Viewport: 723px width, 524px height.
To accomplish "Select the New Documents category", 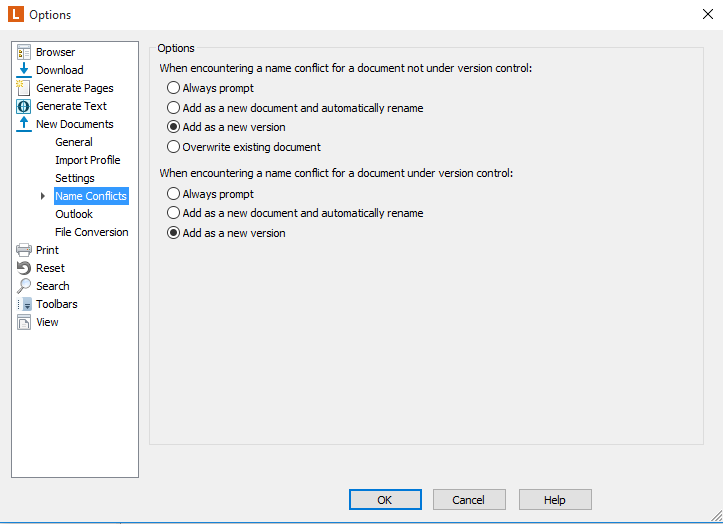I will click(x=75, y=124).
